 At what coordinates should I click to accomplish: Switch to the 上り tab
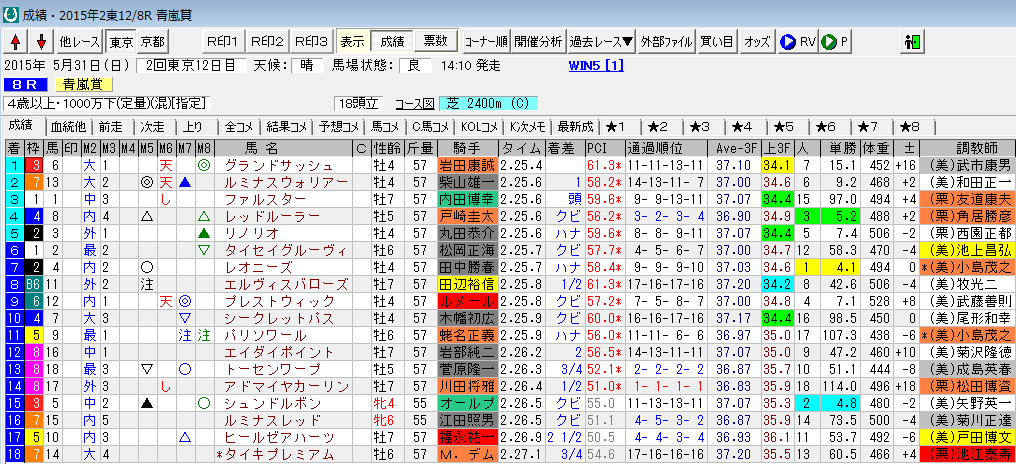(192, 127)
